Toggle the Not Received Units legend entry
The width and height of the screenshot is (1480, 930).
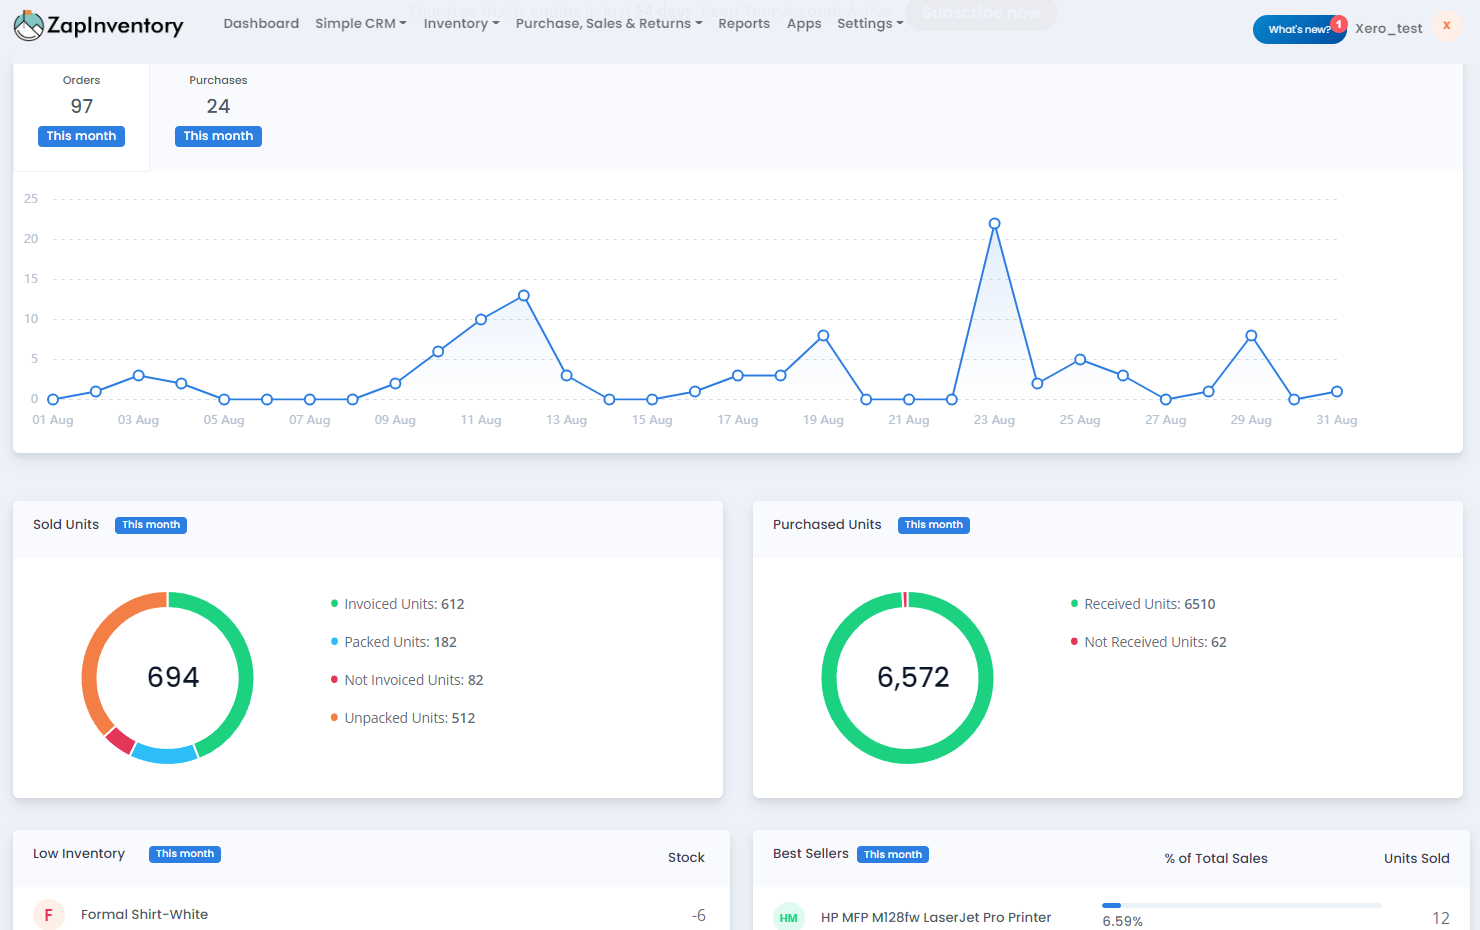1148,642
